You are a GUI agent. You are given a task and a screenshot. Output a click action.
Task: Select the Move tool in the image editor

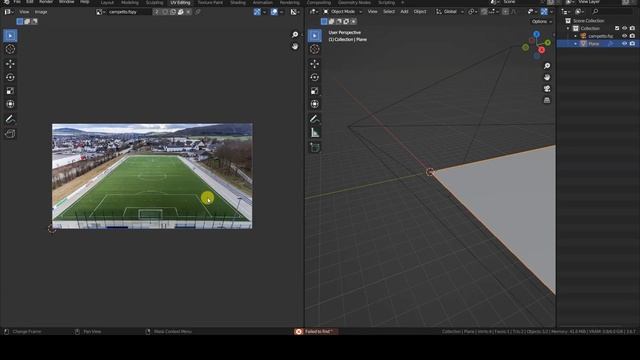point(10,64)
